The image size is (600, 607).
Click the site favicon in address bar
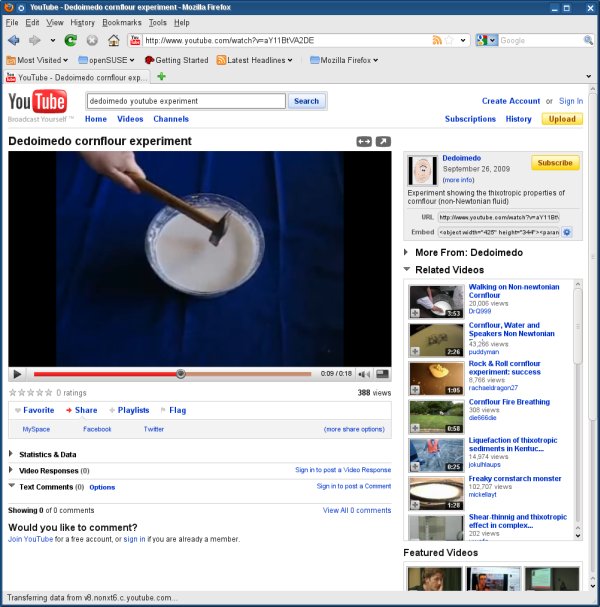[x=135, y=40]
